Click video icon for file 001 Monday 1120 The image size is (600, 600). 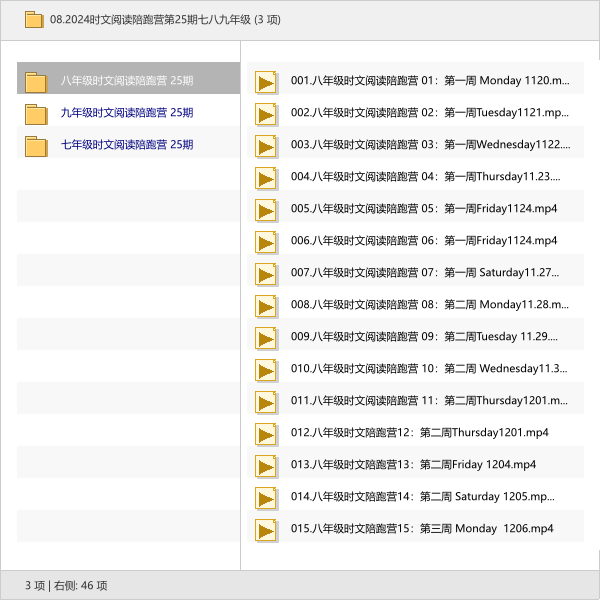(x=265, y=81)
